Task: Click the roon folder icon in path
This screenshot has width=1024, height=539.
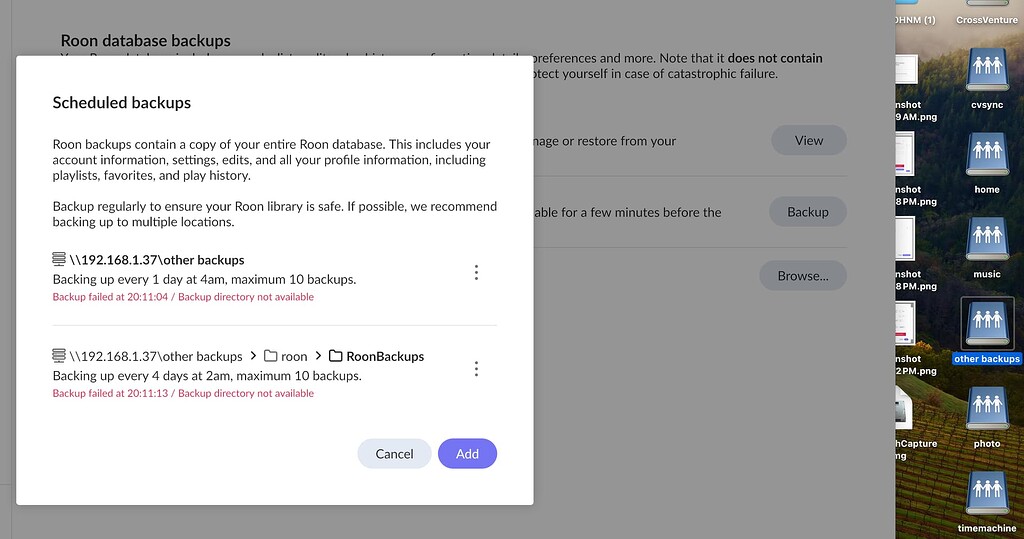Action: [x=270, y=356]
